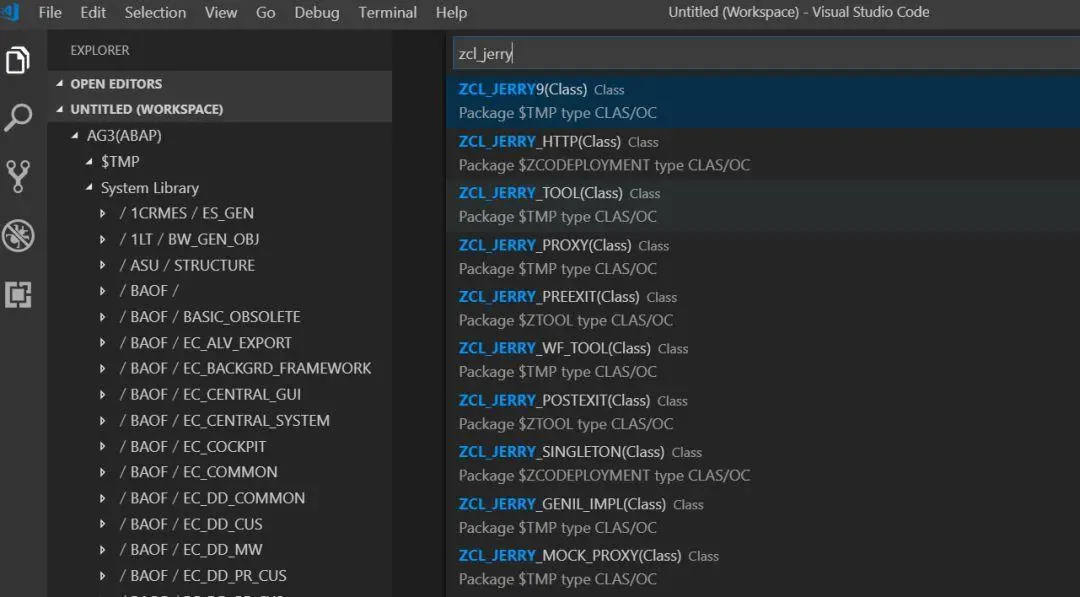Pick ZCL_JERRY_TOOL(Class) from results
The image size is (1080, 597).
[x=763, y=205]
